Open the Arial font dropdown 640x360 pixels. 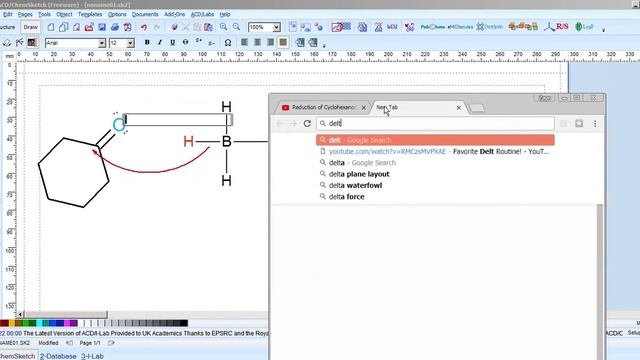pos(102,43)
